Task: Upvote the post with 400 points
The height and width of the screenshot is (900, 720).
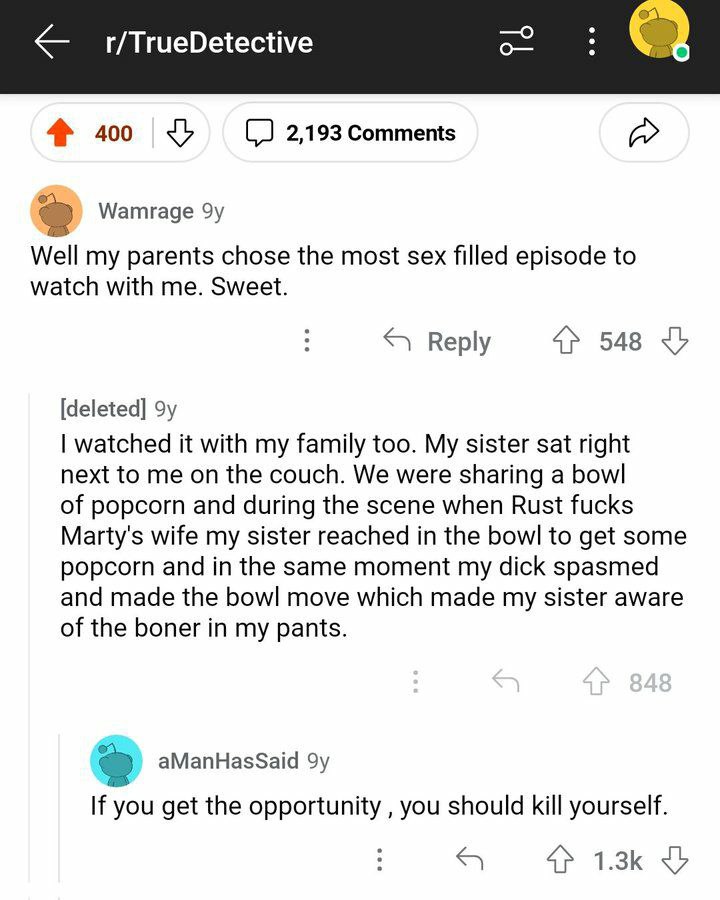Action: click(63, 133)
